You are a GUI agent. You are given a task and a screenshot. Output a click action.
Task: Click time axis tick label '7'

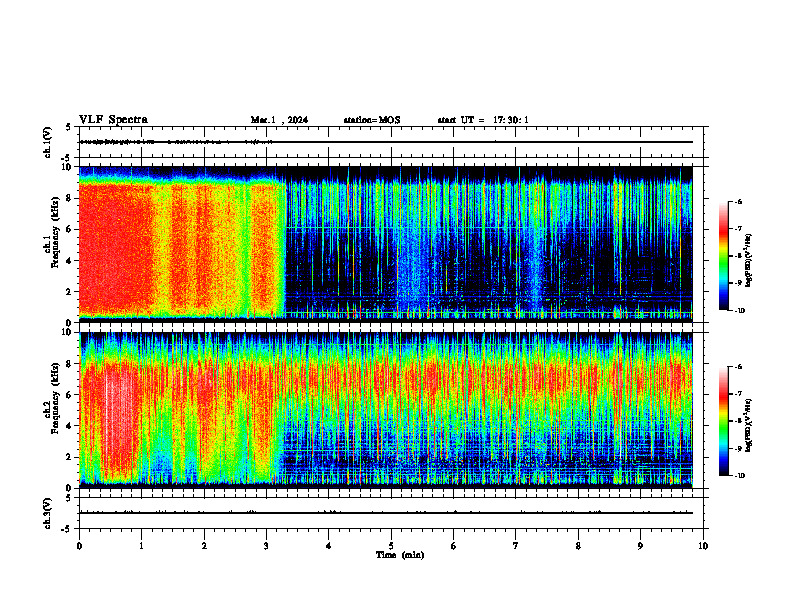(516, 546)
